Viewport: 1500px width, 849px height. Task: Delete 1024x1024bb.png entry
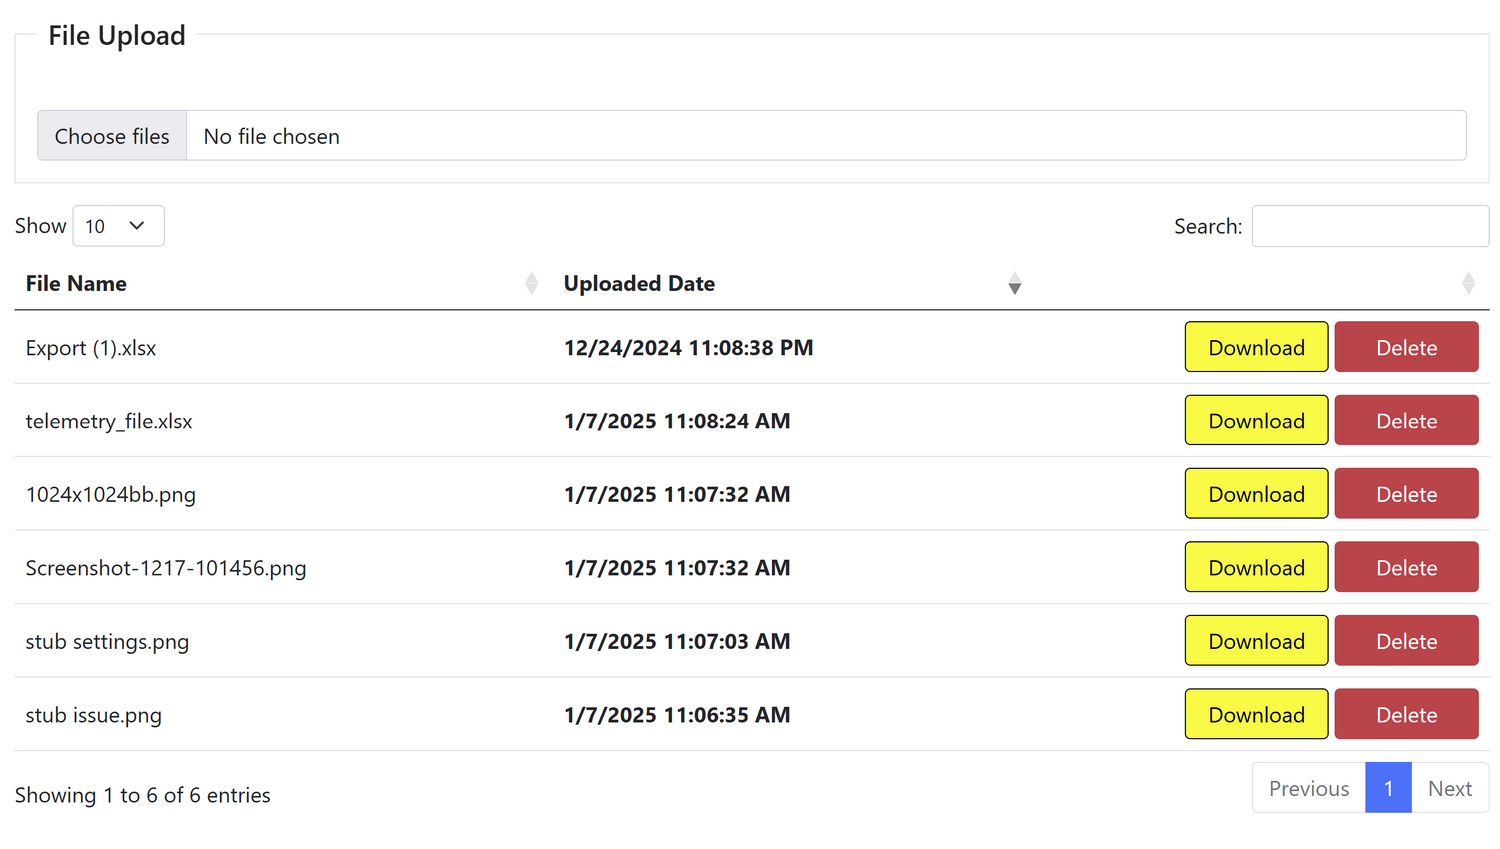coord(1406,494)
